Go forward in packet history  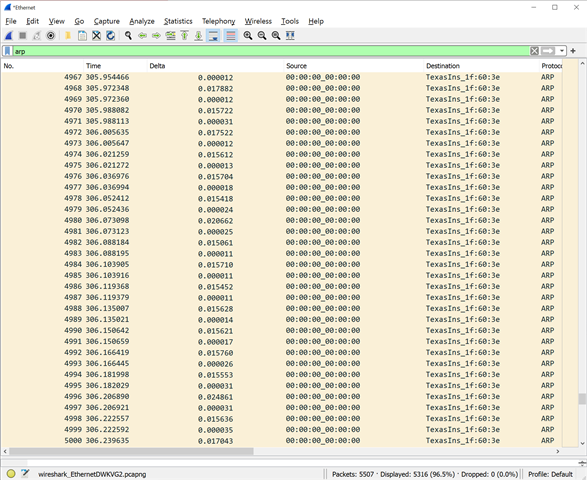click(x=156, y=36)
